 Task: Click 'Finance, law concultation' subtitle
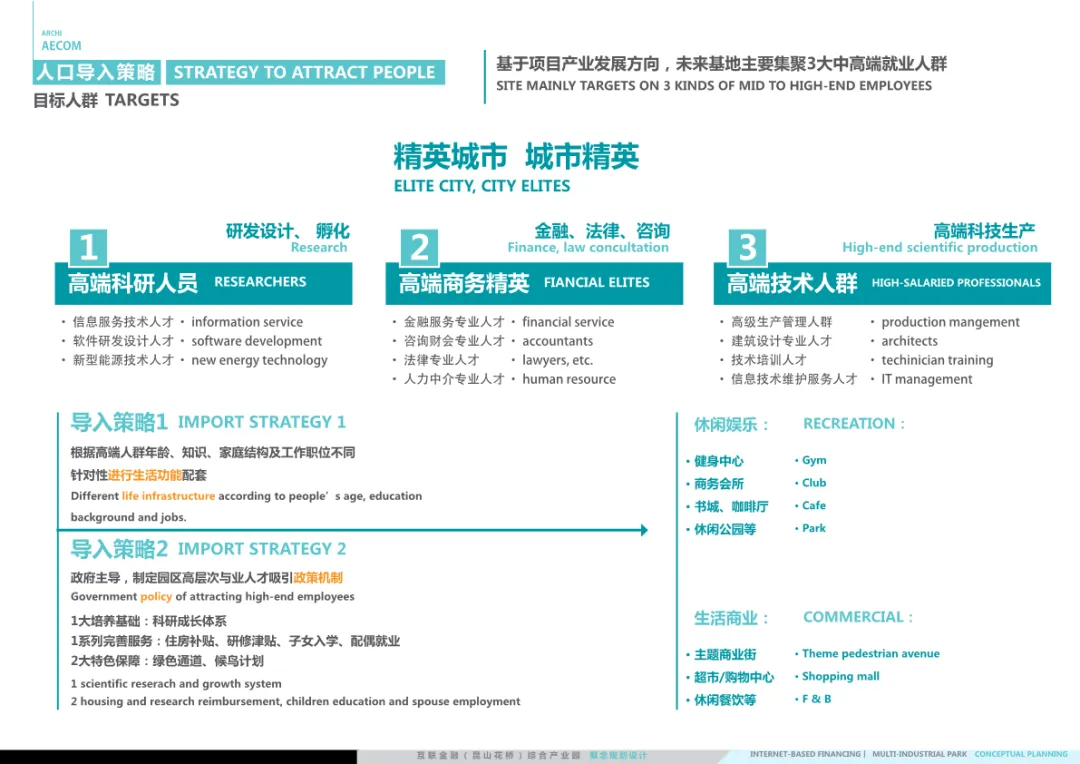[588, 247]
